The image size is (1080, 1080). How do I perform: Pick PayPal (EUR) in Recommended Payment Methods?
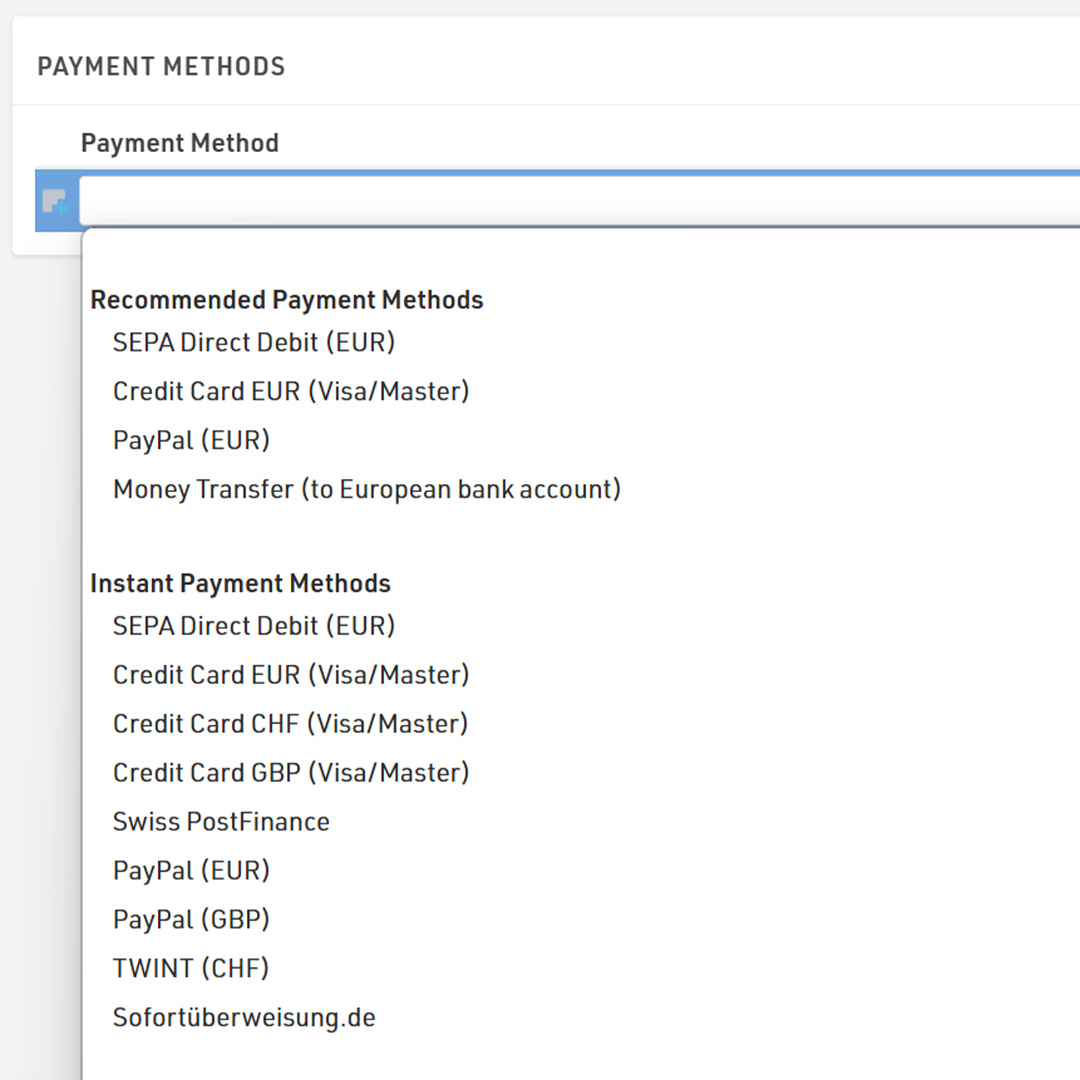tap(191, 440)
